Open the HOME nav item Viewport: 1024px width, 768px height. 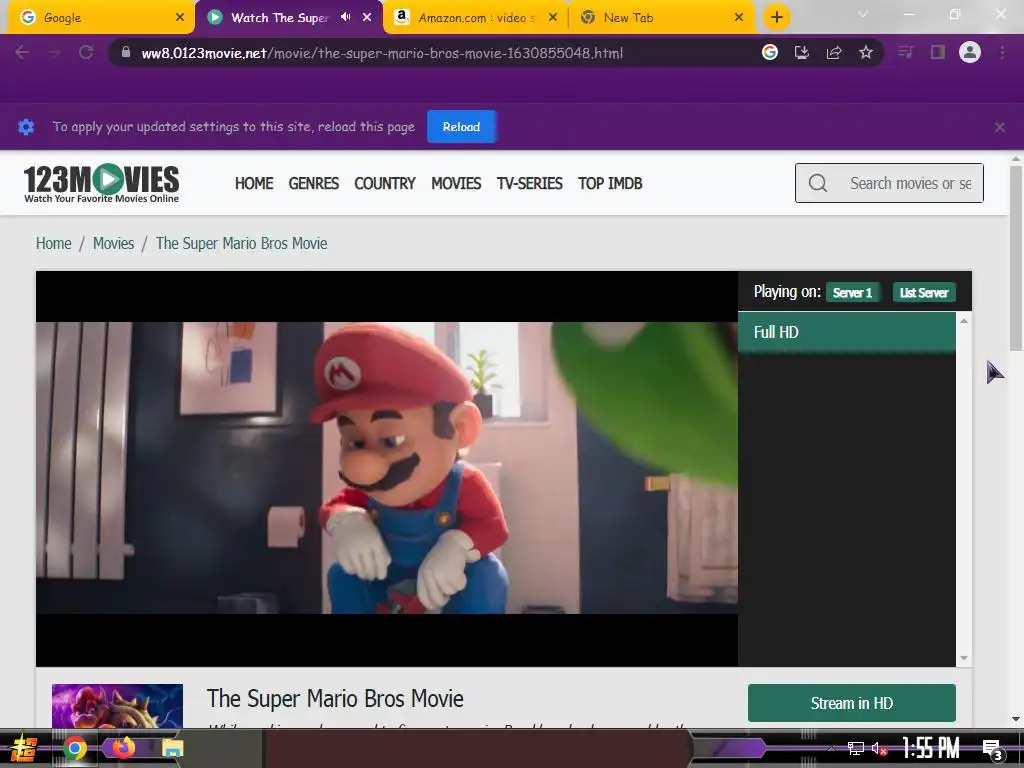(254, 184)
